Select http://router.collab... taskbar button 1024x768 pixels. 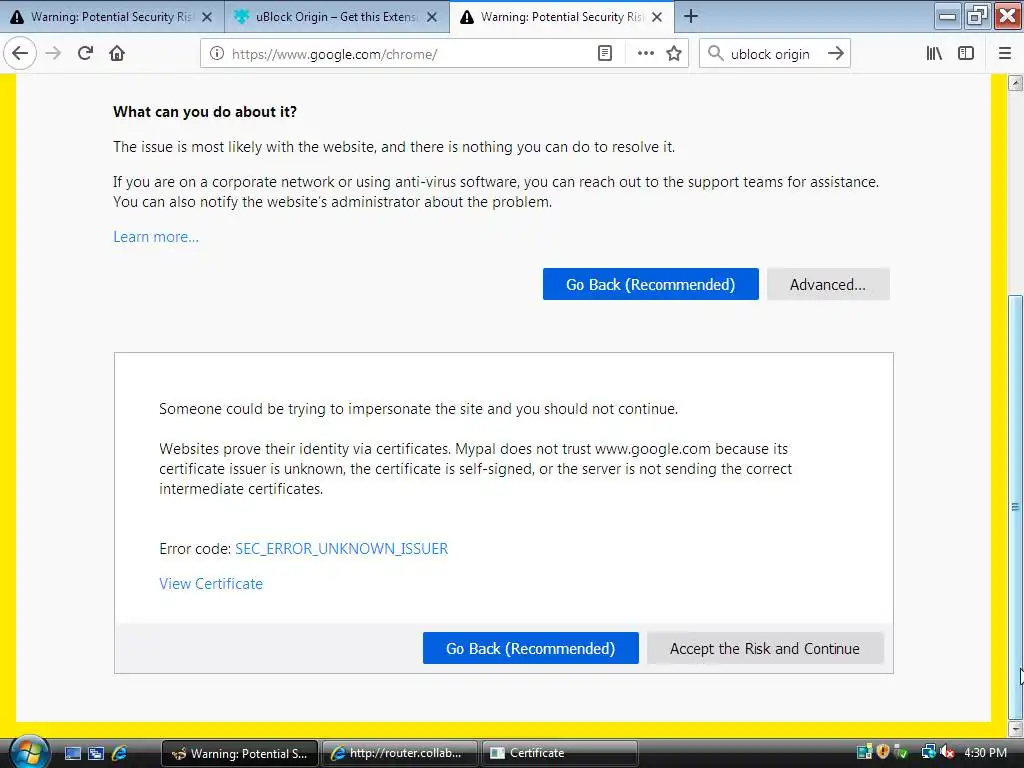tap(399, 753)
